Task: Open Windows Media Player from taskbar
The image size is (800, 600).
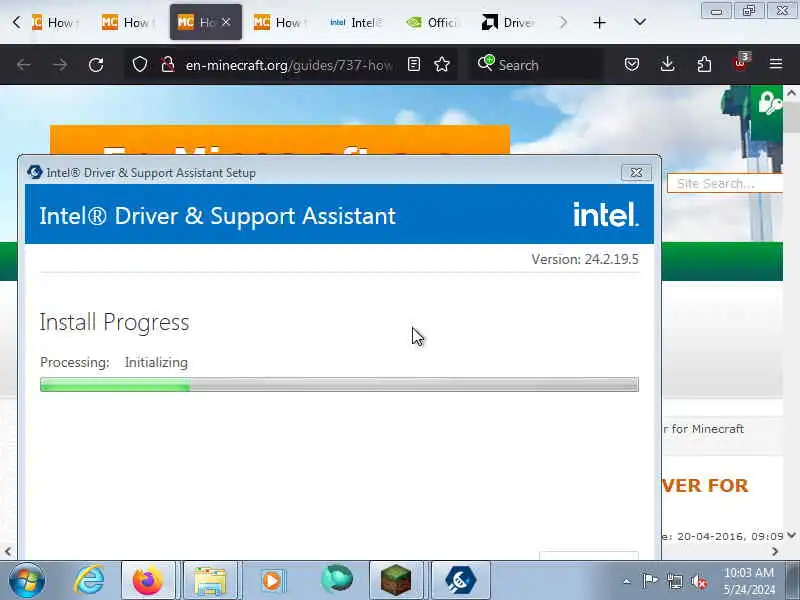Action: tap(272, 580)
